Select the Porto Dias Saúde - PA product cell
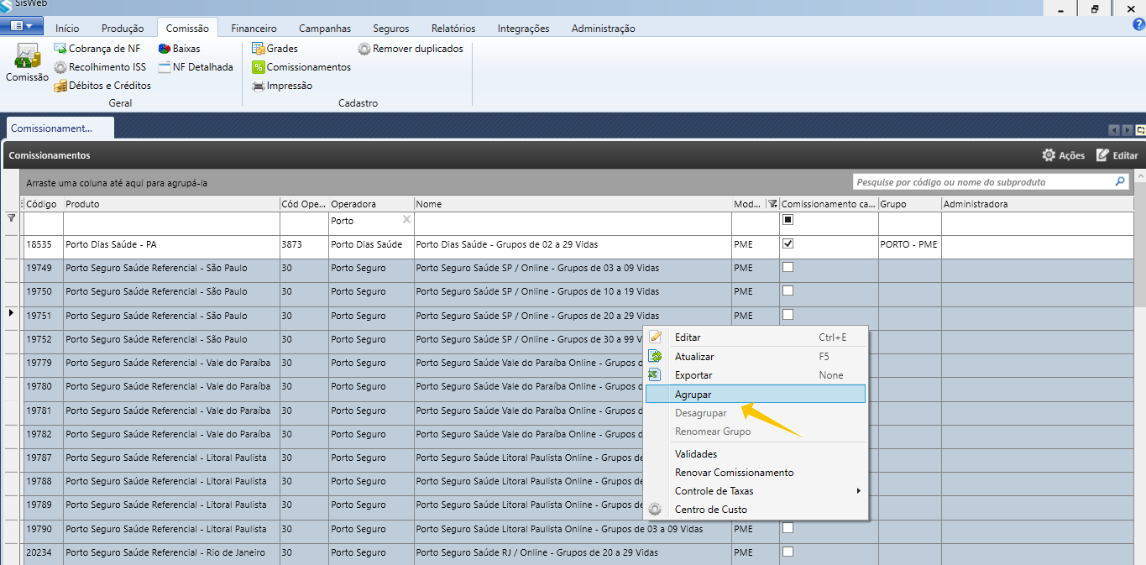 point(171,245)
